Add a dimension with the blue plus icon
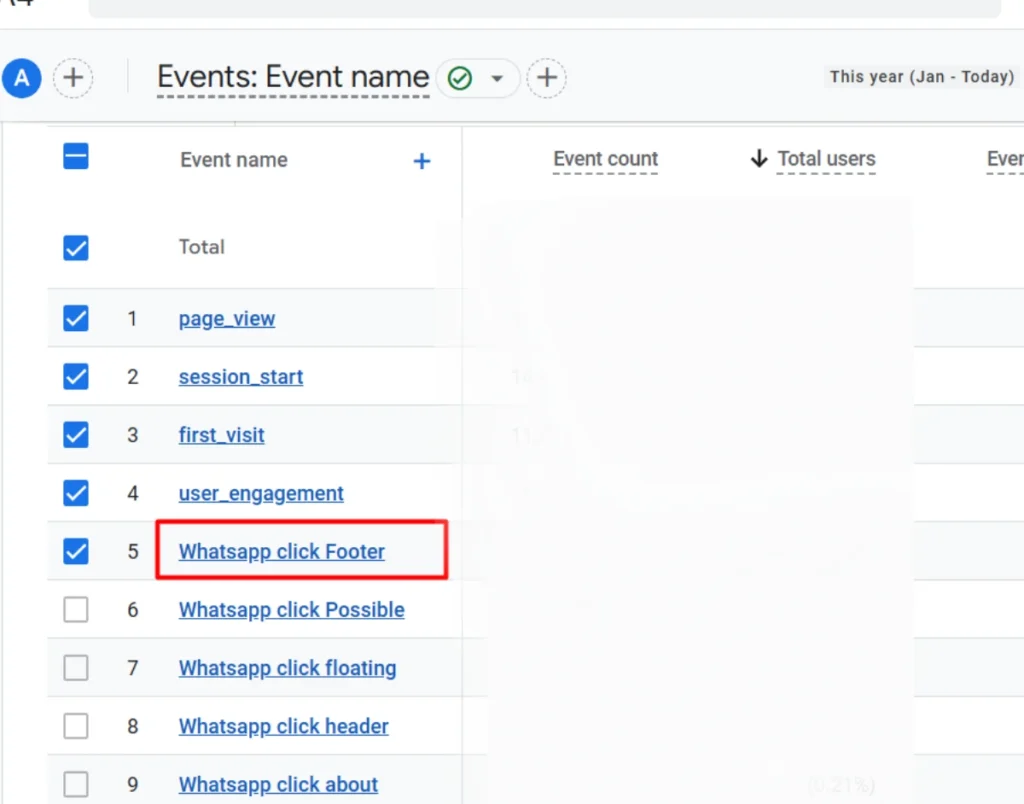The height and width of the screenshot is (804, 1024). click(422, 161)
